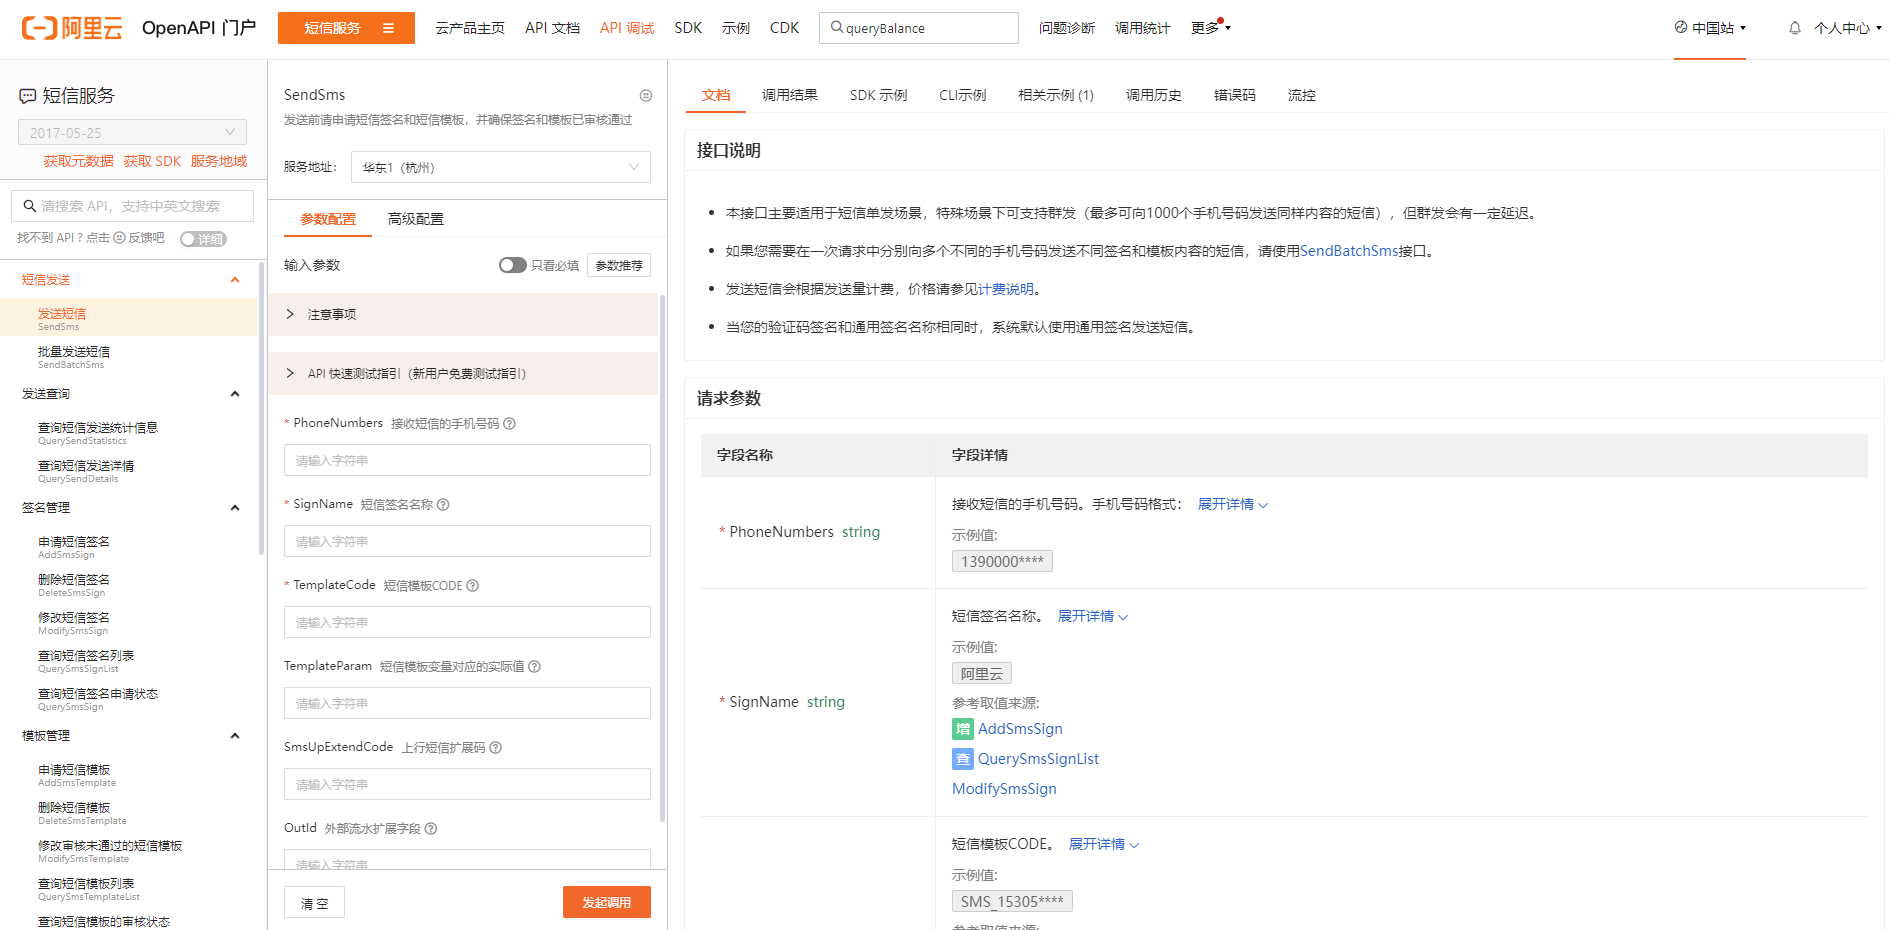Collapse the 短信发送 sidebar group
1890x930 pixels.
pyautogui.click(x=235, y=280)
